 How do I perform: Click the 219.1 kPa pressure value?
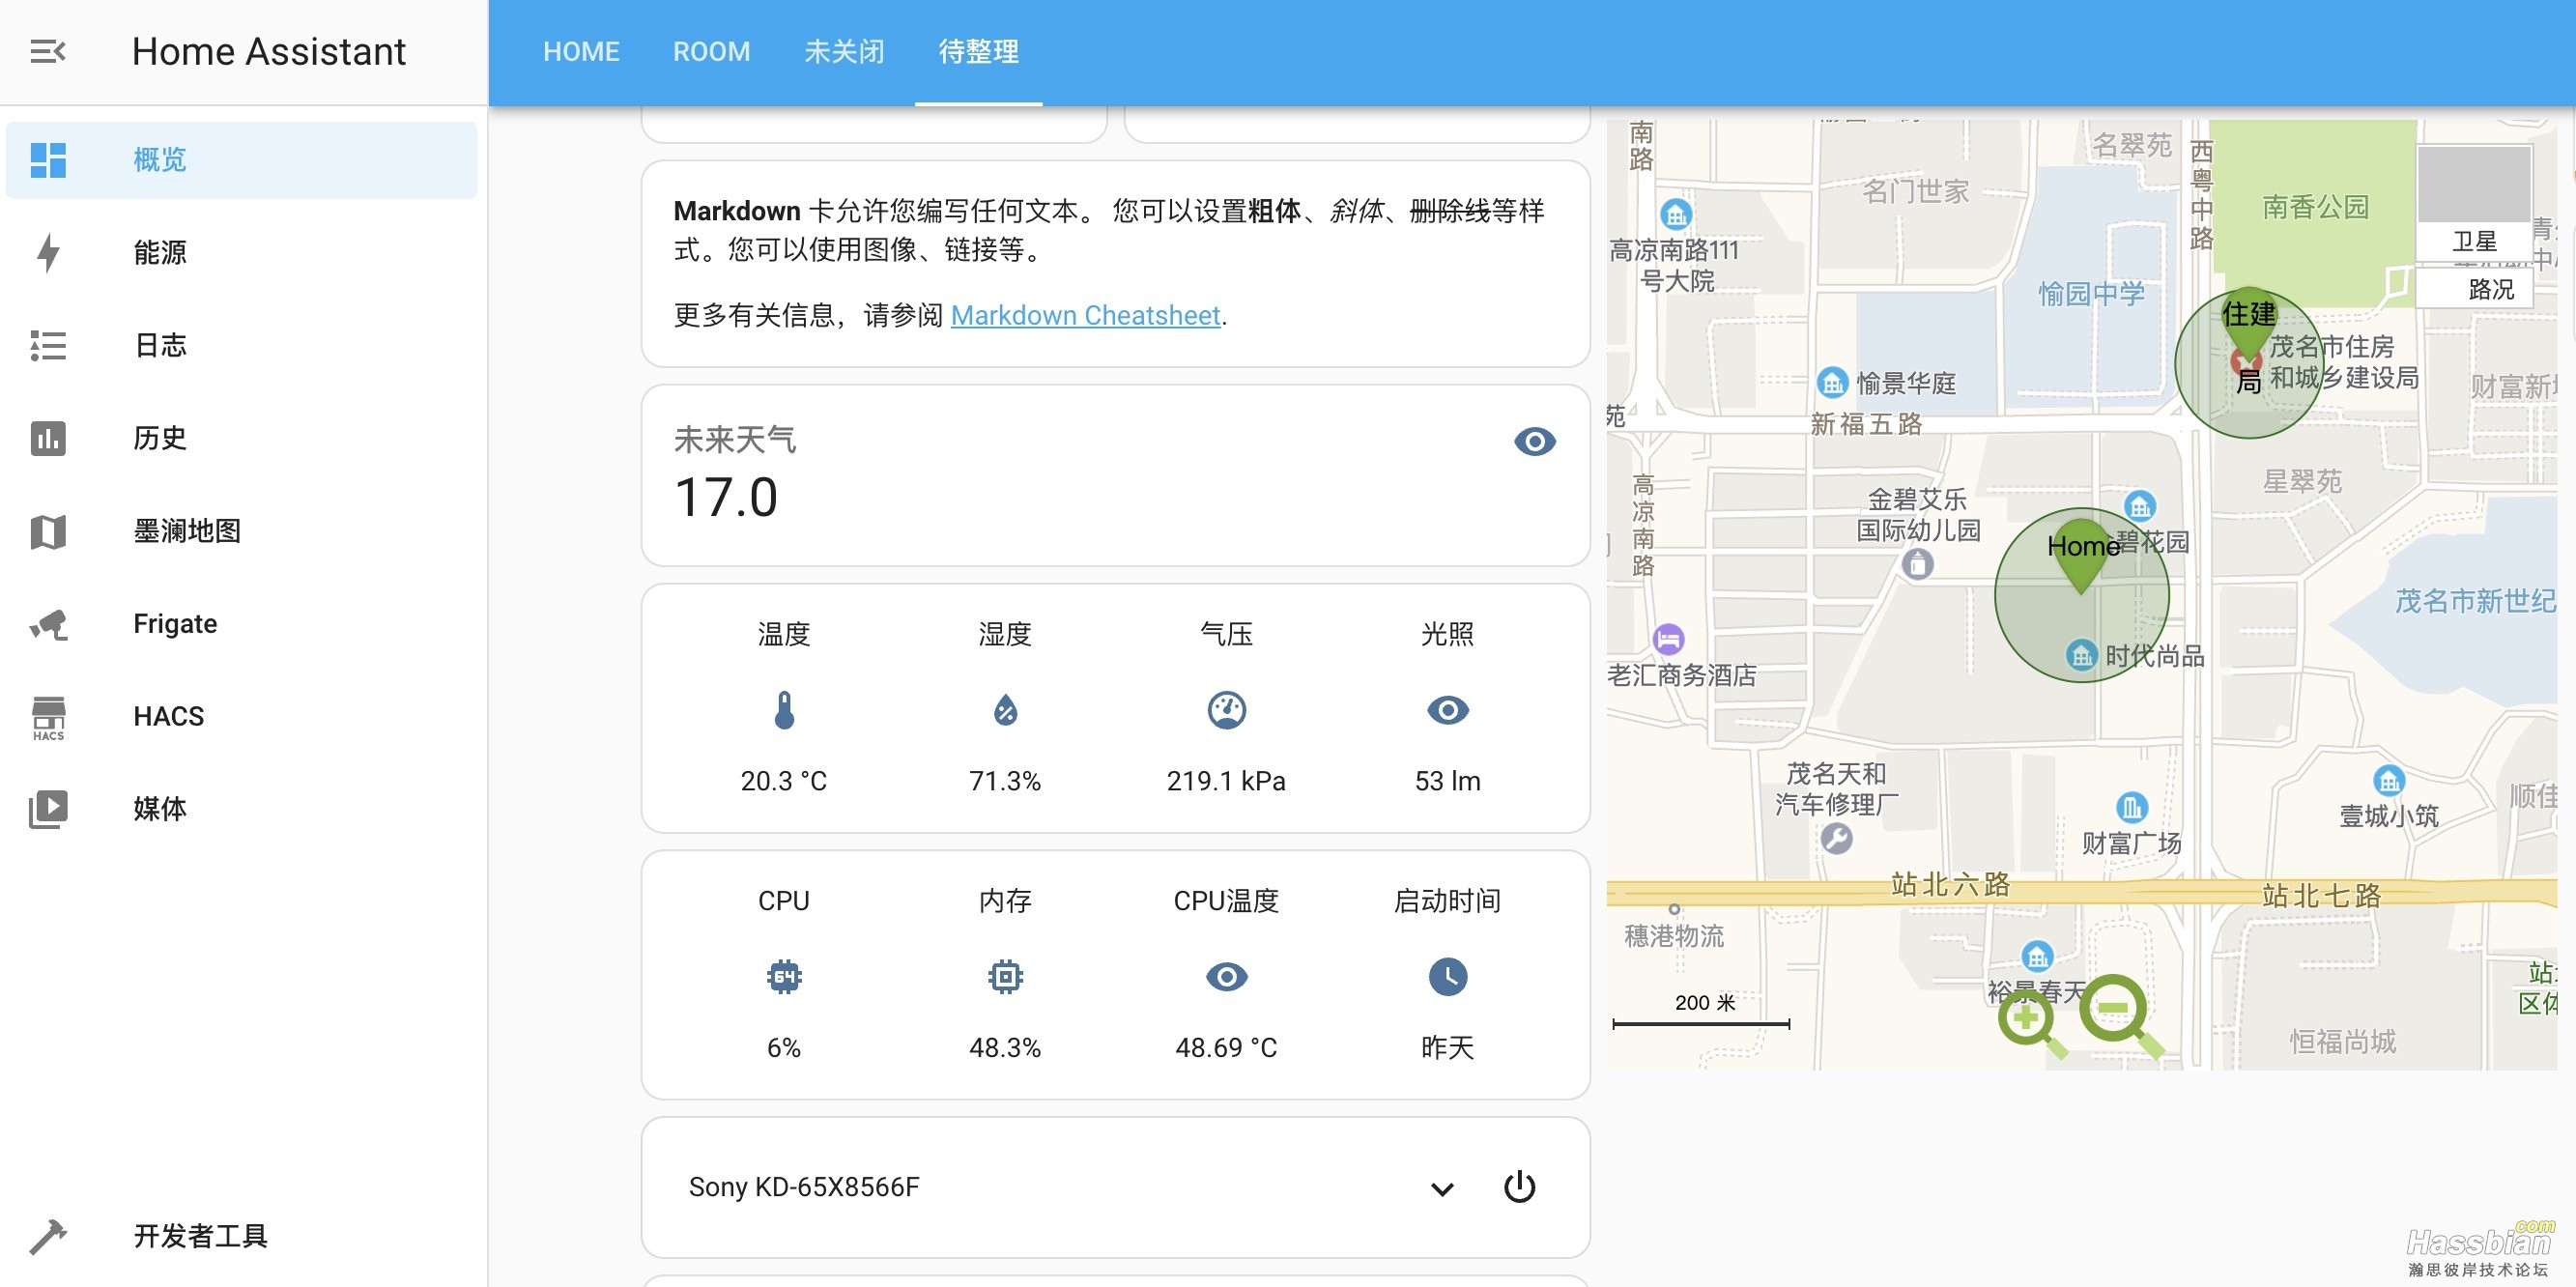(x=1226, y=781)
